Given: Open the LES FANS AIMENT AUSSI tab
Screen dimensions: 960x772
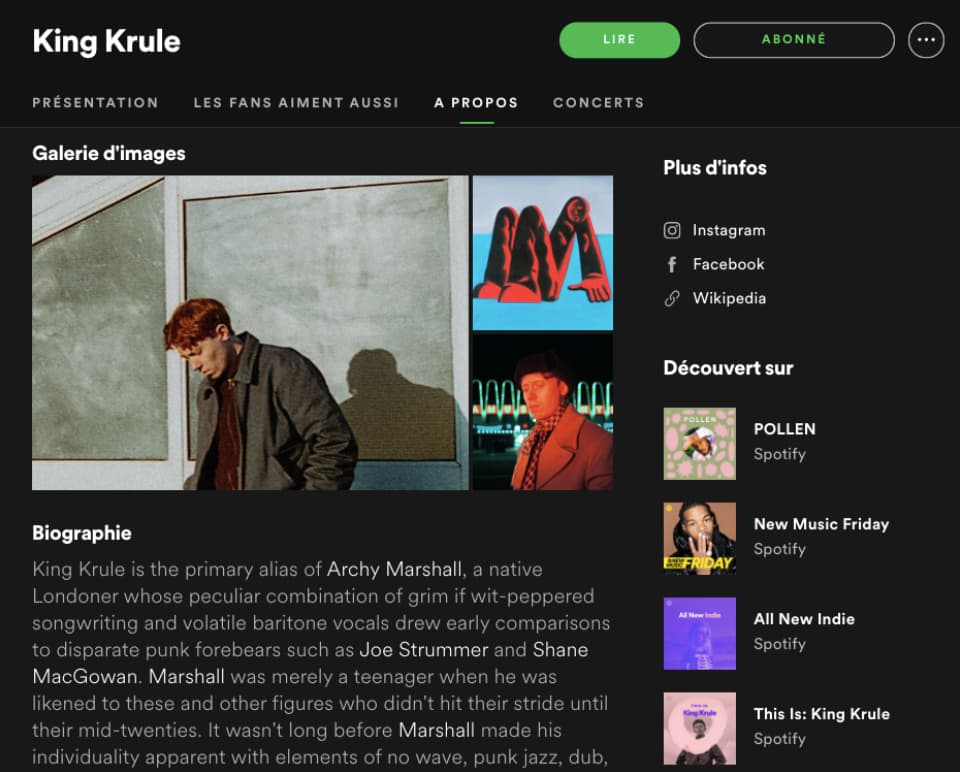Looking at the screenshot, I should (x=296, y=103).
